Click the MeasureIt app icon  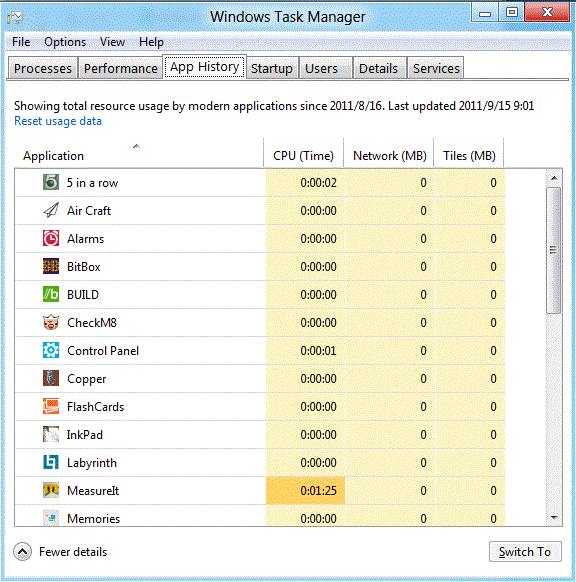(51, 490)
